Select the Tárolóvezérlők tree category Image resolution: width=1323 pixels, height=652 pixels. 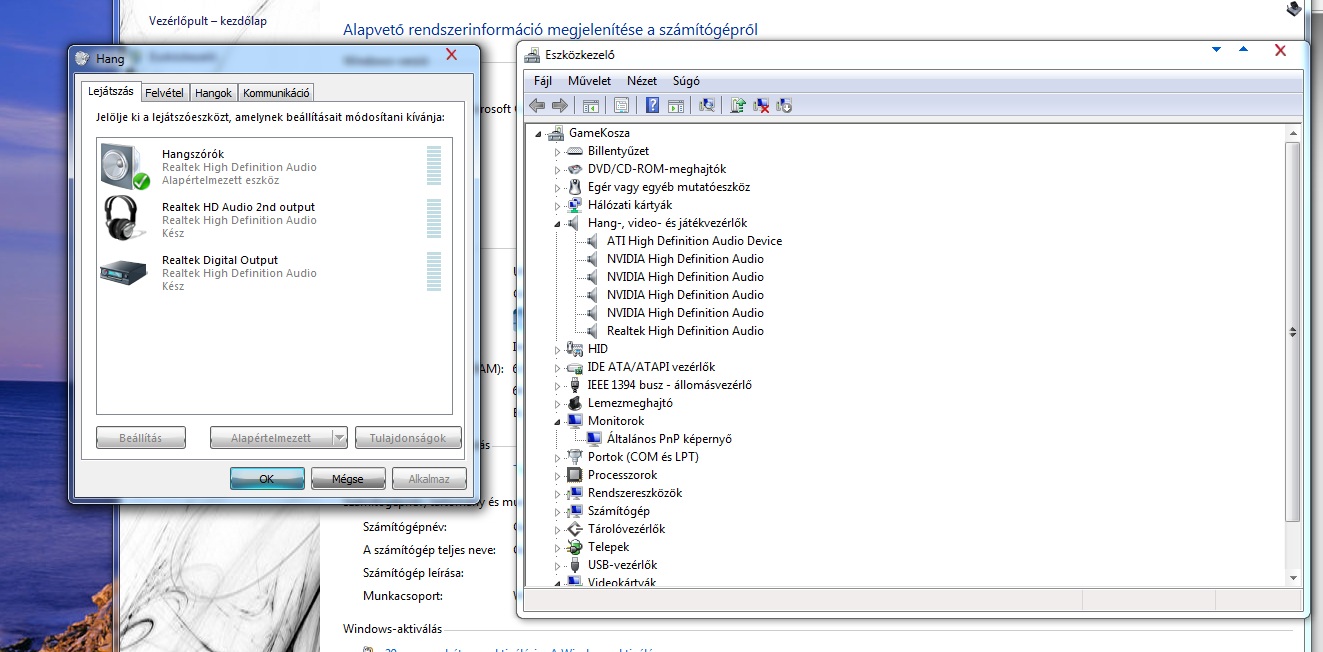tap(626, 529)
